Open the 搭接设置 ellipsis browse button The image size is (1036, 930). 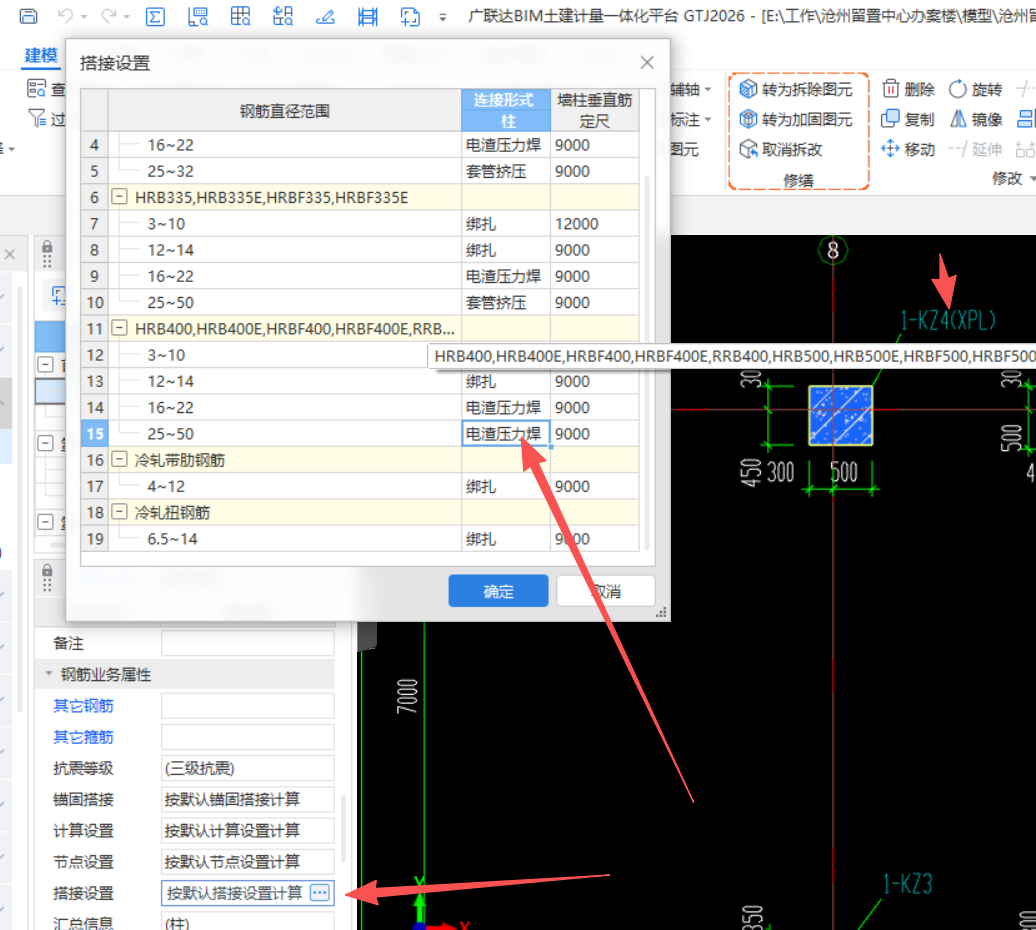(x=320, y=893)
